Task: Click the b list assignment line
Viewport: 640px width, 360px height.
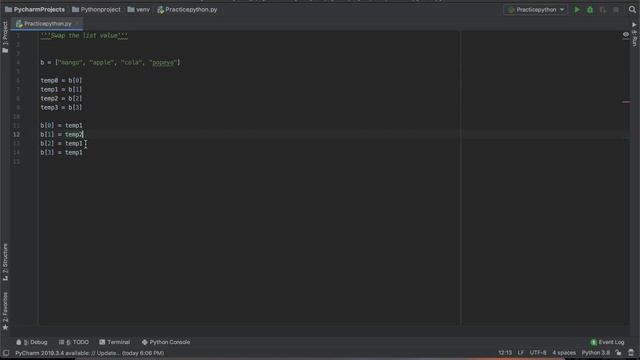Action: (110, 62)
